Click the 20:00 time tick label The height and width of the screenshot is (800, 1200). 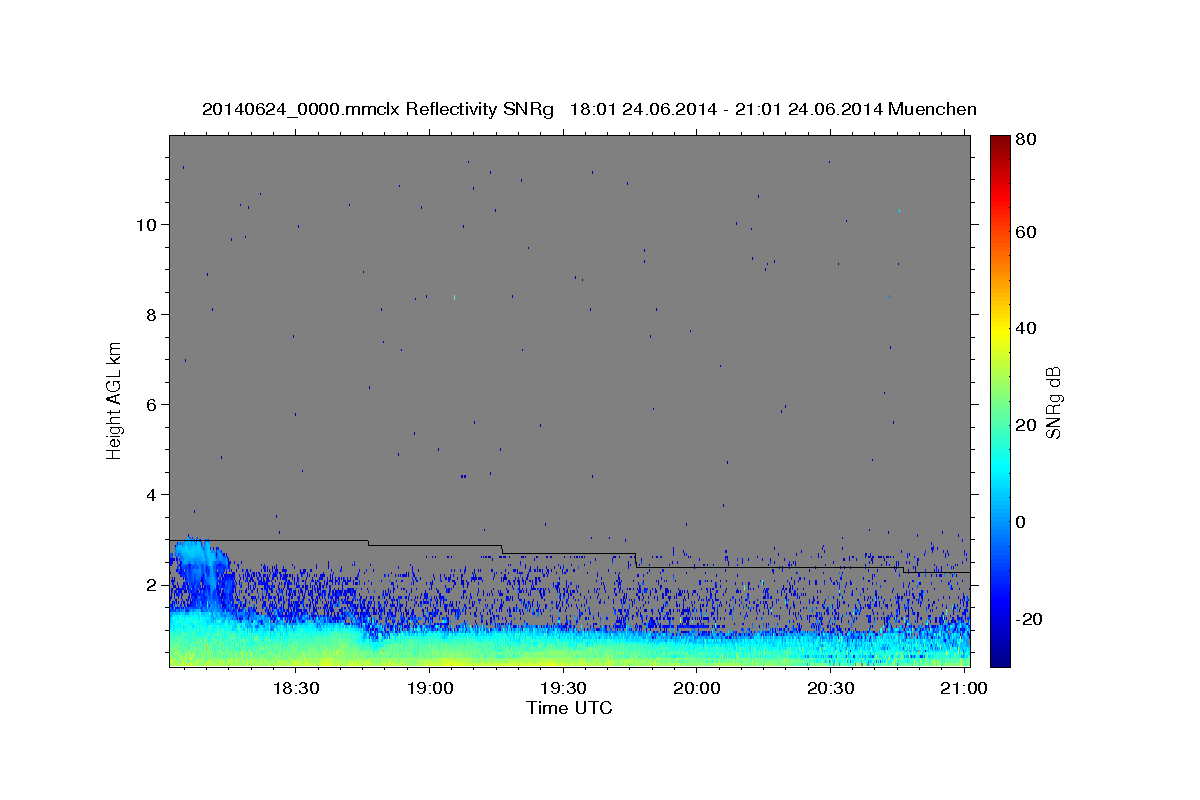point(697,689)
